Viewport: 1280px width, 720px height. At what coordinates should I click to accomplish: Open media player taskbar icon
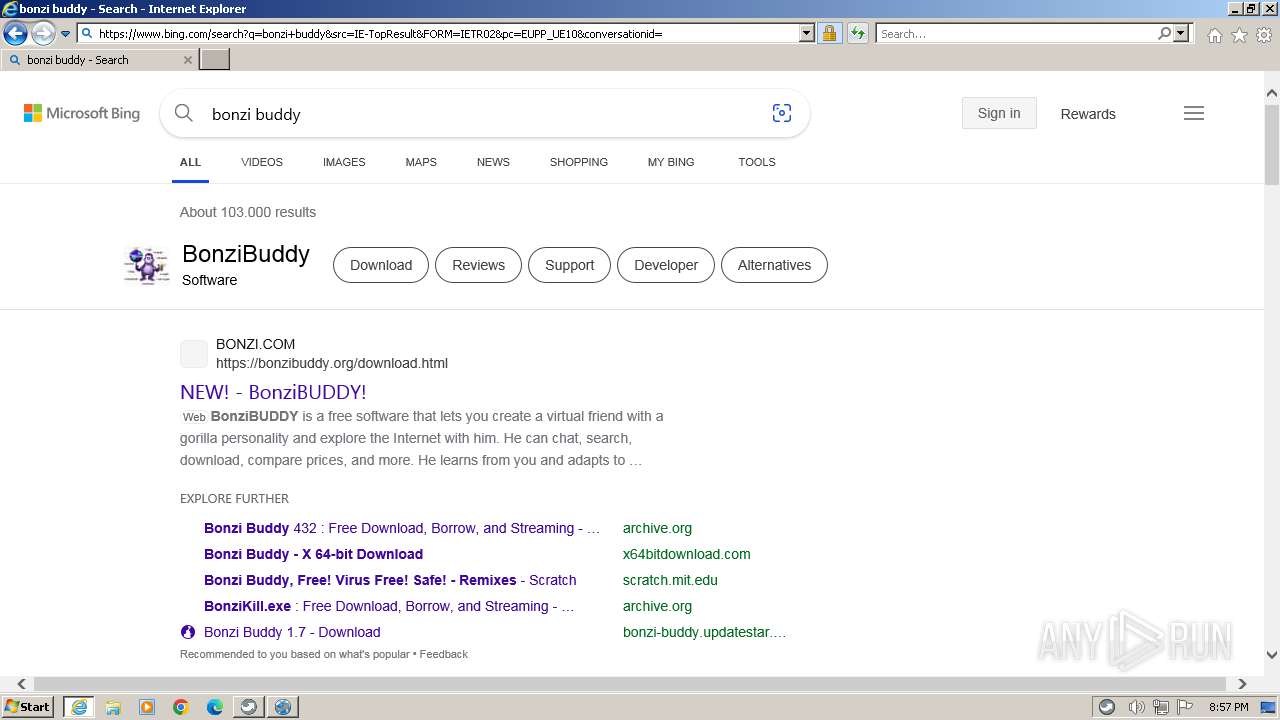(x=147, y=707)
